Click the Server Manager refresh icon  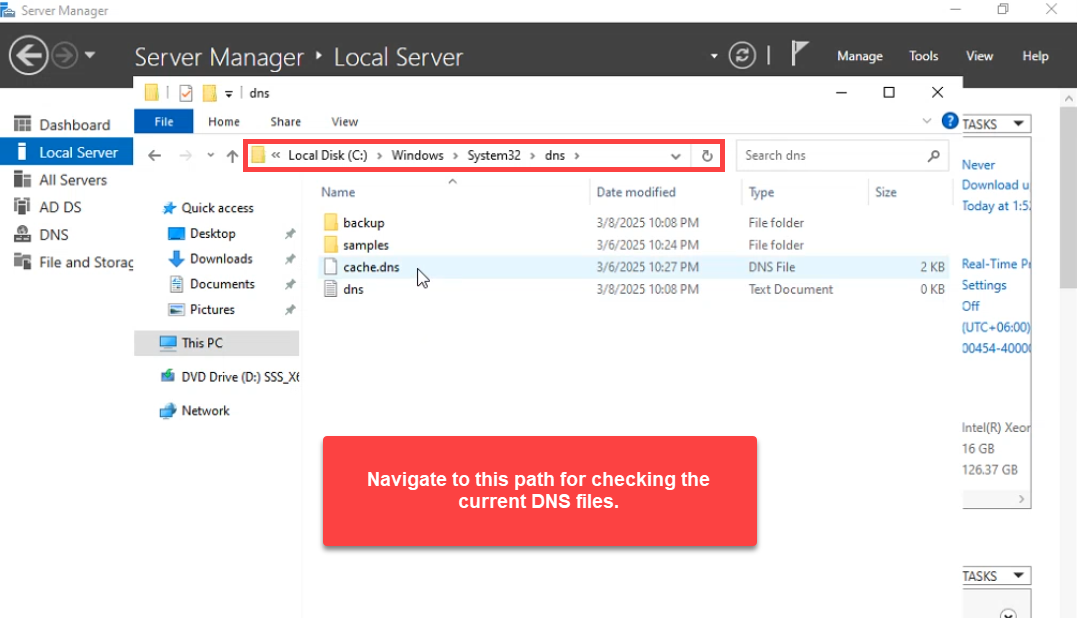tap(742, 56)
